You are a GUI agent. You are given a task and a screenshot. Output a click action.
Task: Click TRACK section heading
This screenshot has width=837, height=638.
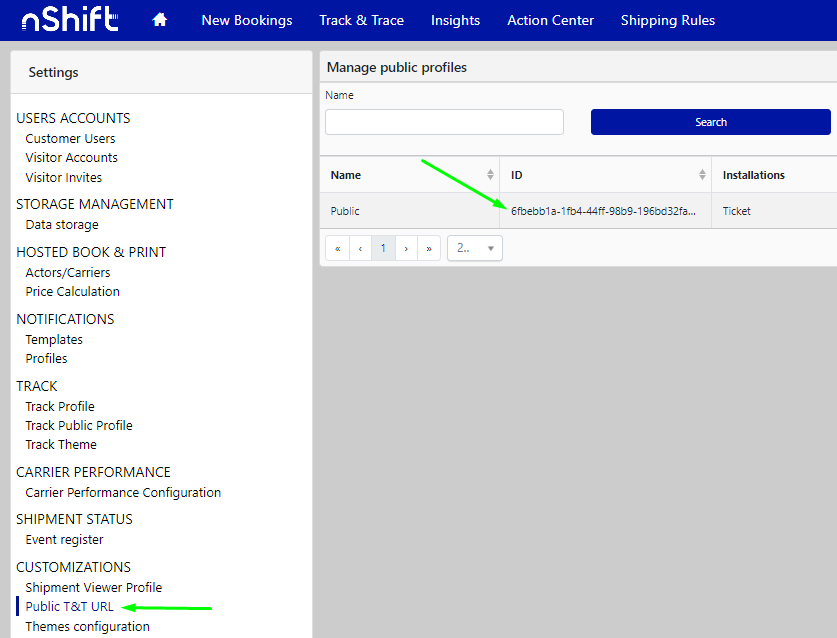coord(37,386)
